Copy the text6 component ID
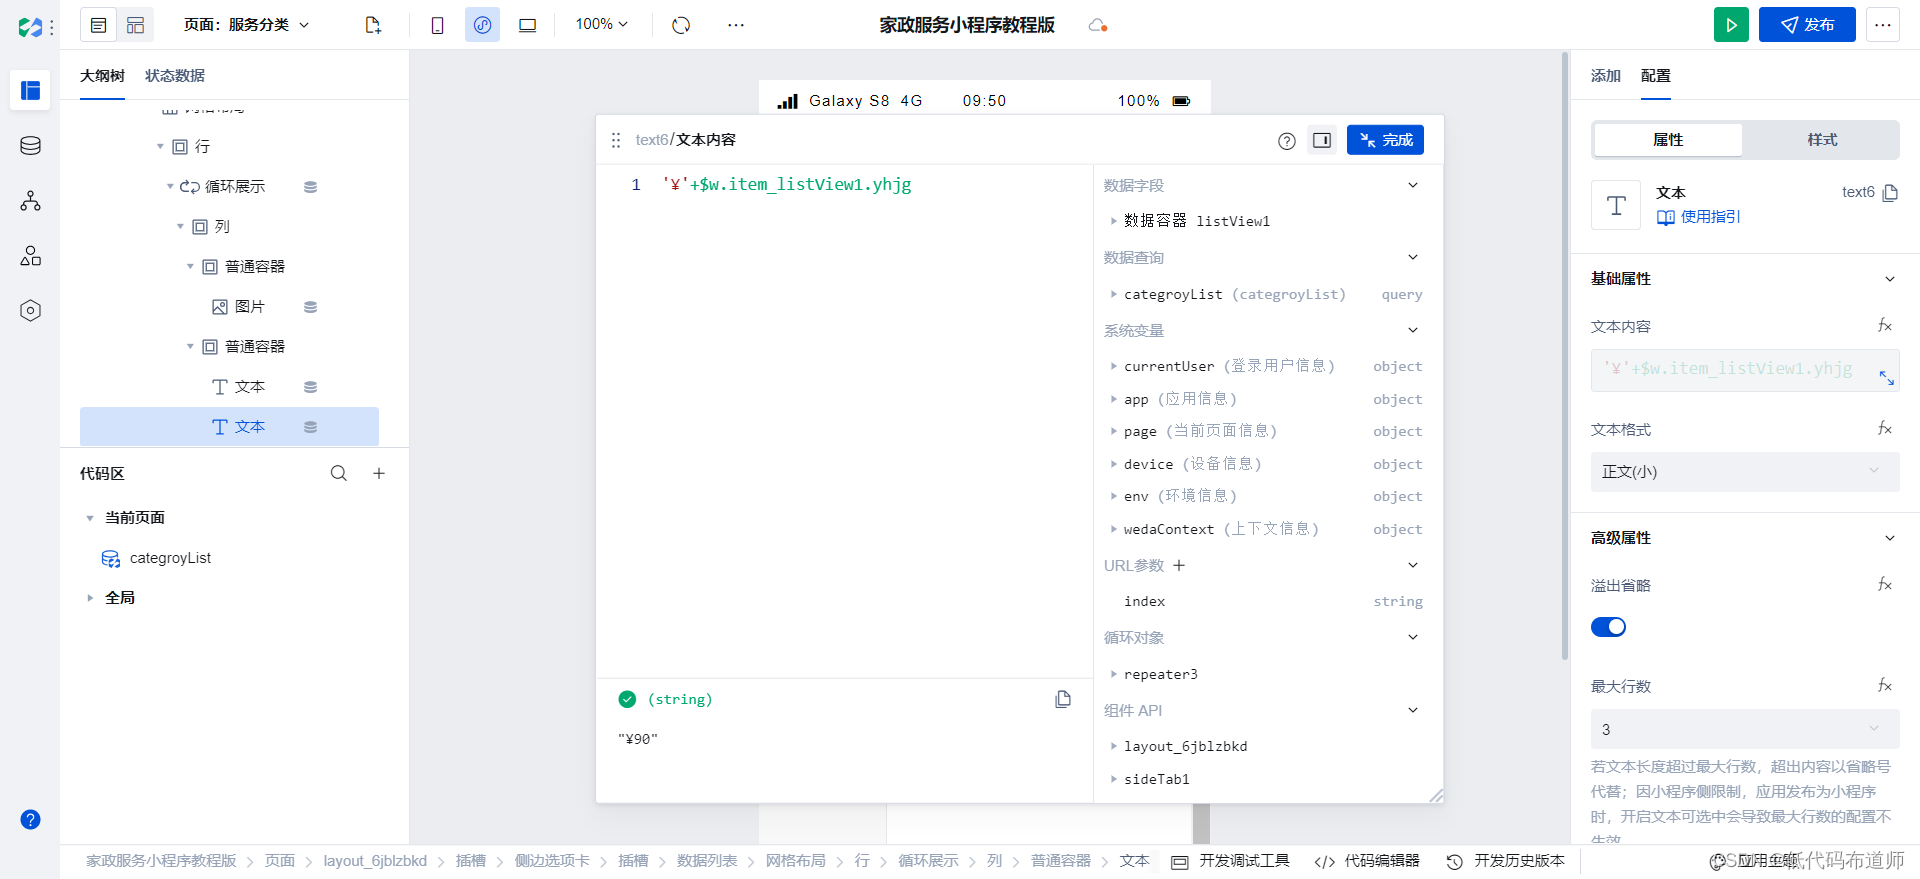Screen dimensions: 1920x879 point(1890,193)
